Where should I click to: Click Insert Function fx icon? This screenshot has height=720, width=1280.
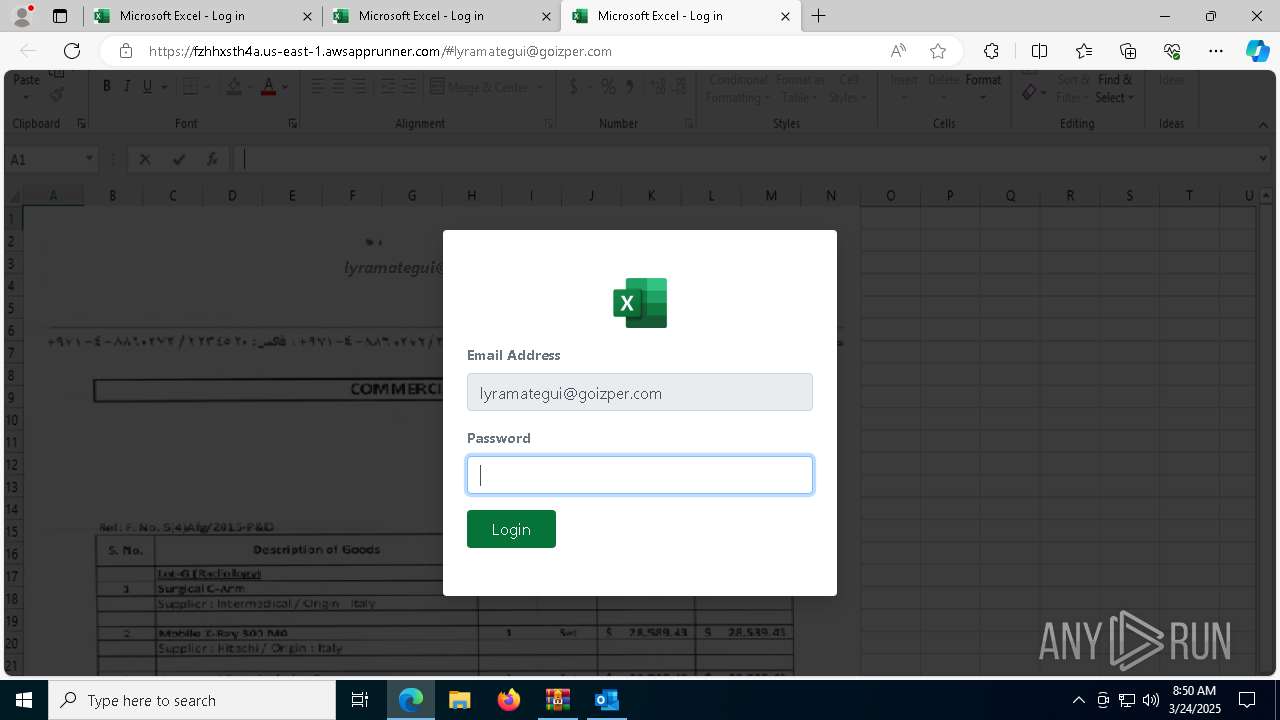pos(212,159)
